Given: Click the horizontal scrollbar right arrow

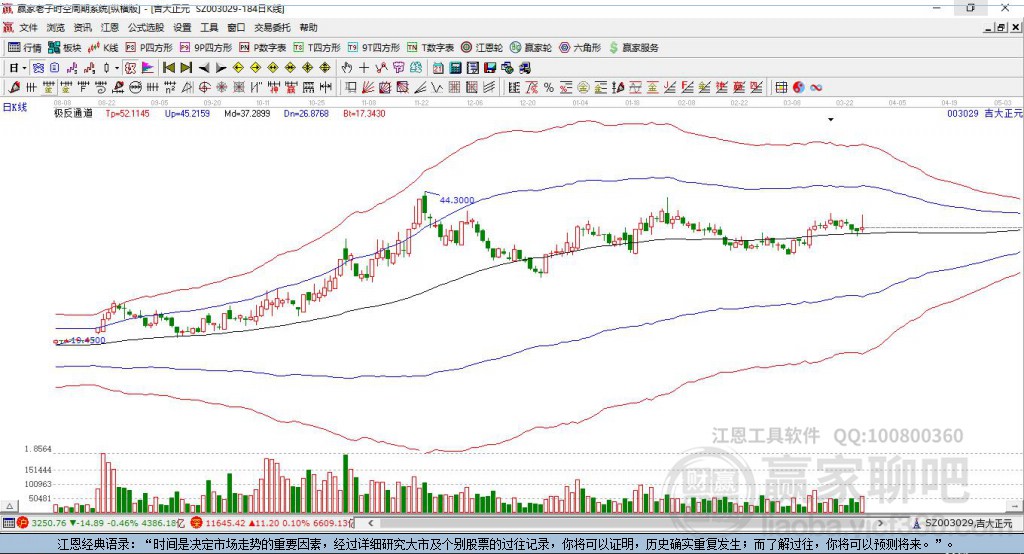Looking at the screenshot, I should click(880, 523).
